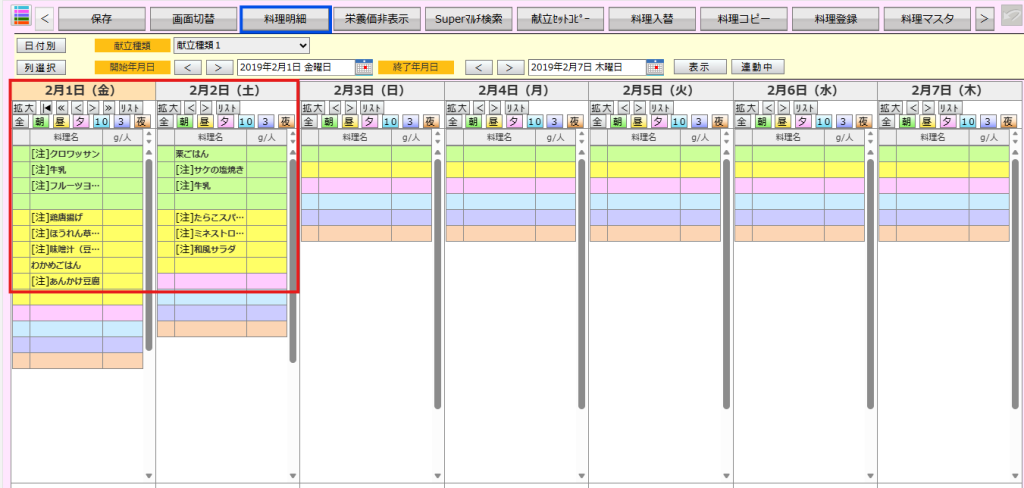Open the end date calendar picker
Viewport: 1024px width, 488px height.
655,67
